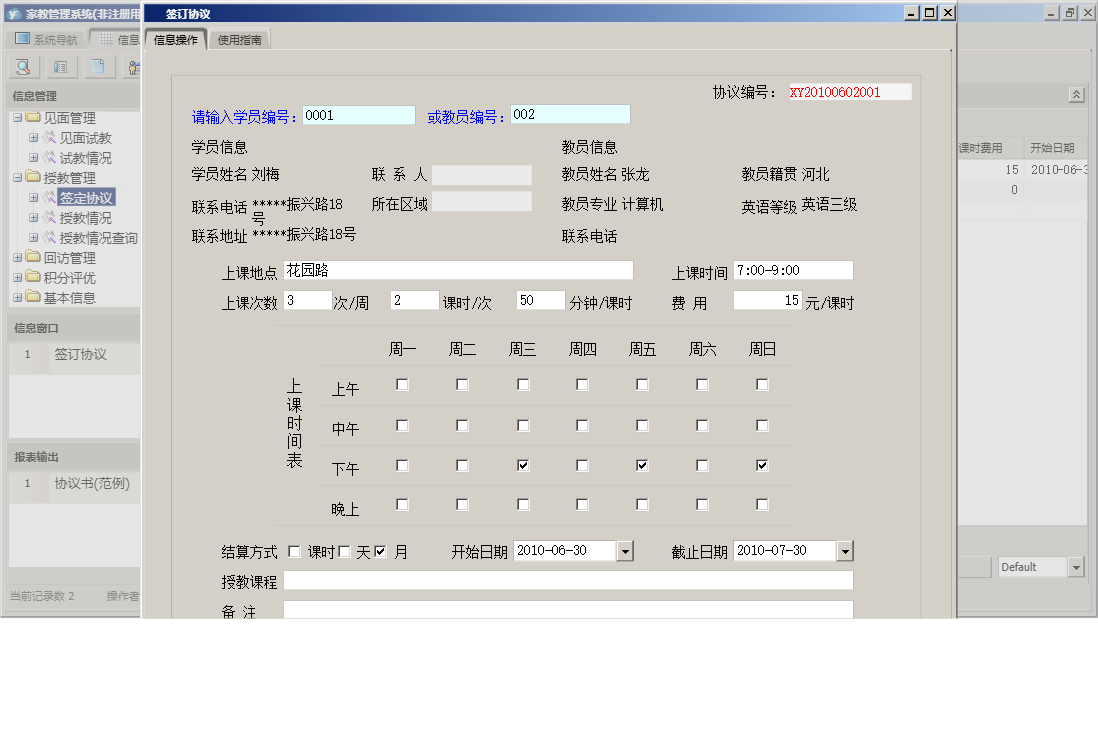Check Wednesday afternoon class time slot

tap(522, 464)
